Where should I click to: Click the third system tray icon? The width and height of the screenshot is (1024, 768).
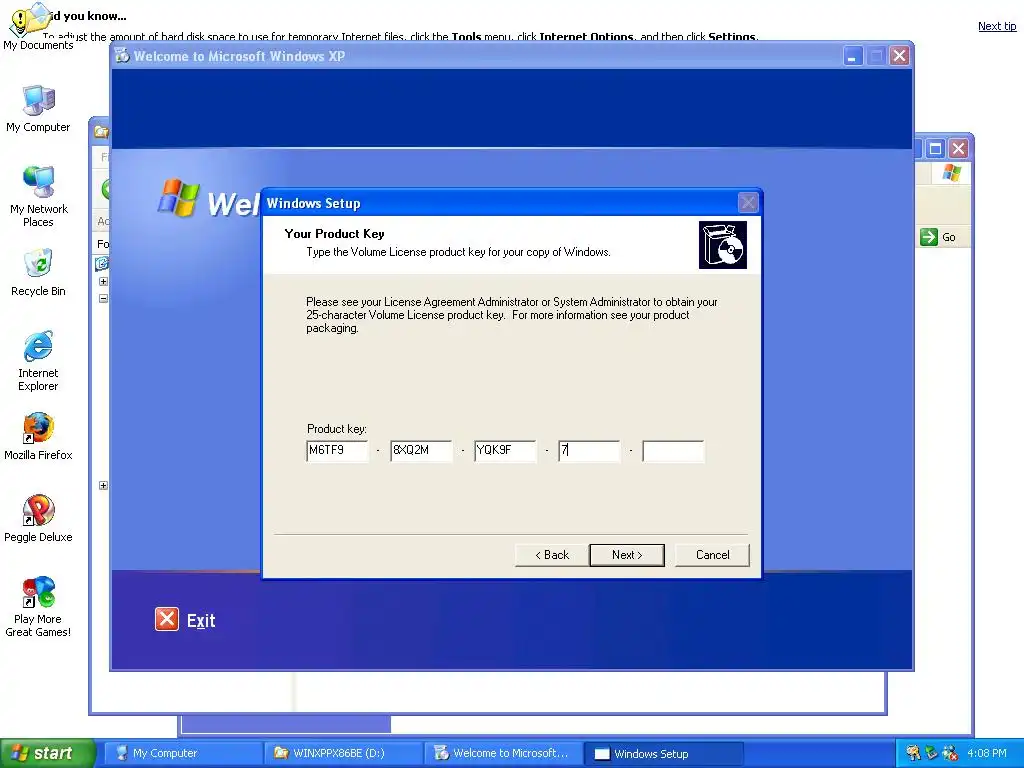click(950, 753)
